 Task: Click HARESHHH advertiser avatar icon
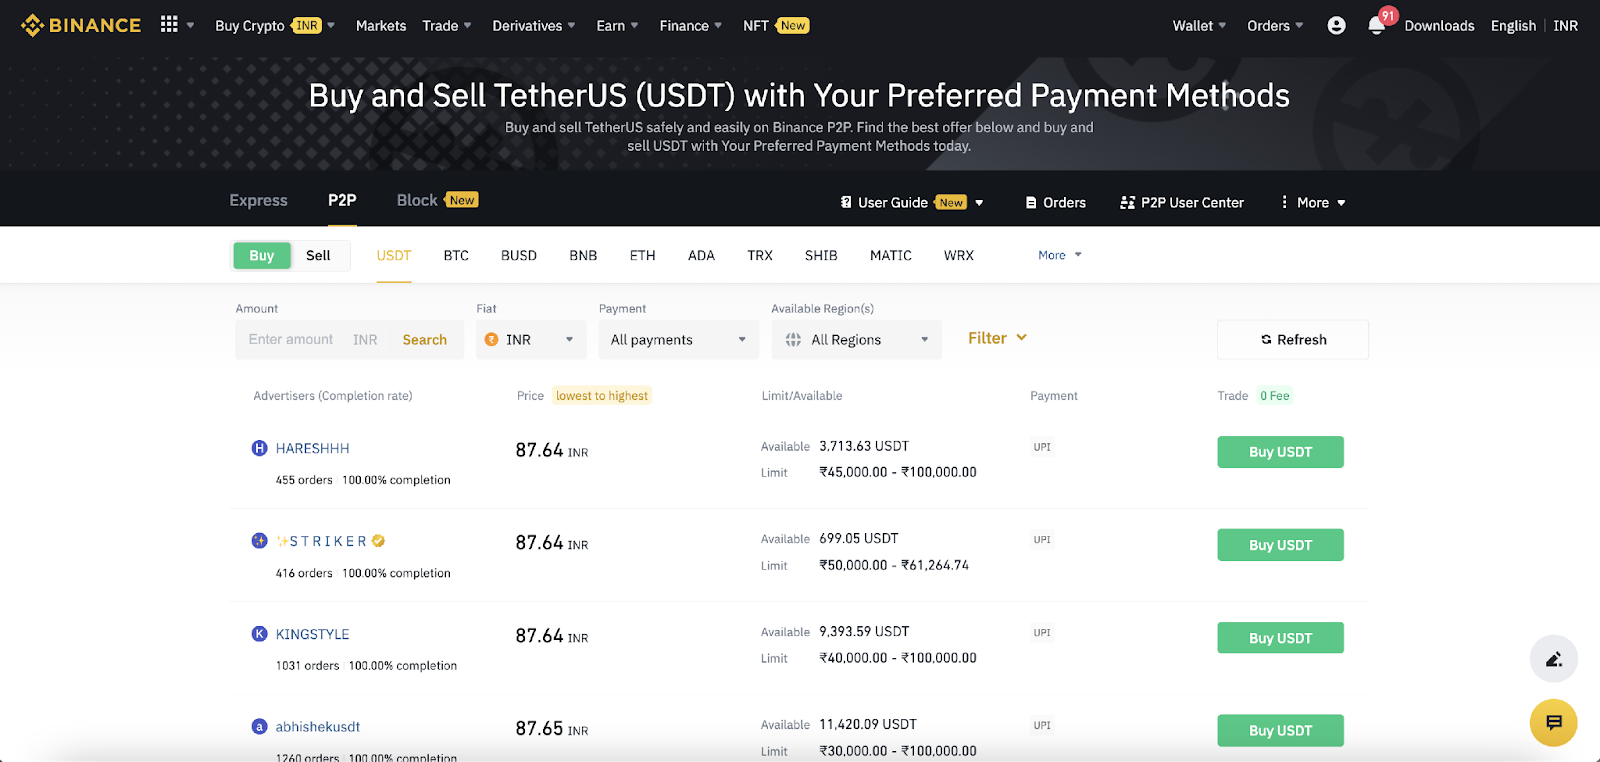click(259, 448)
